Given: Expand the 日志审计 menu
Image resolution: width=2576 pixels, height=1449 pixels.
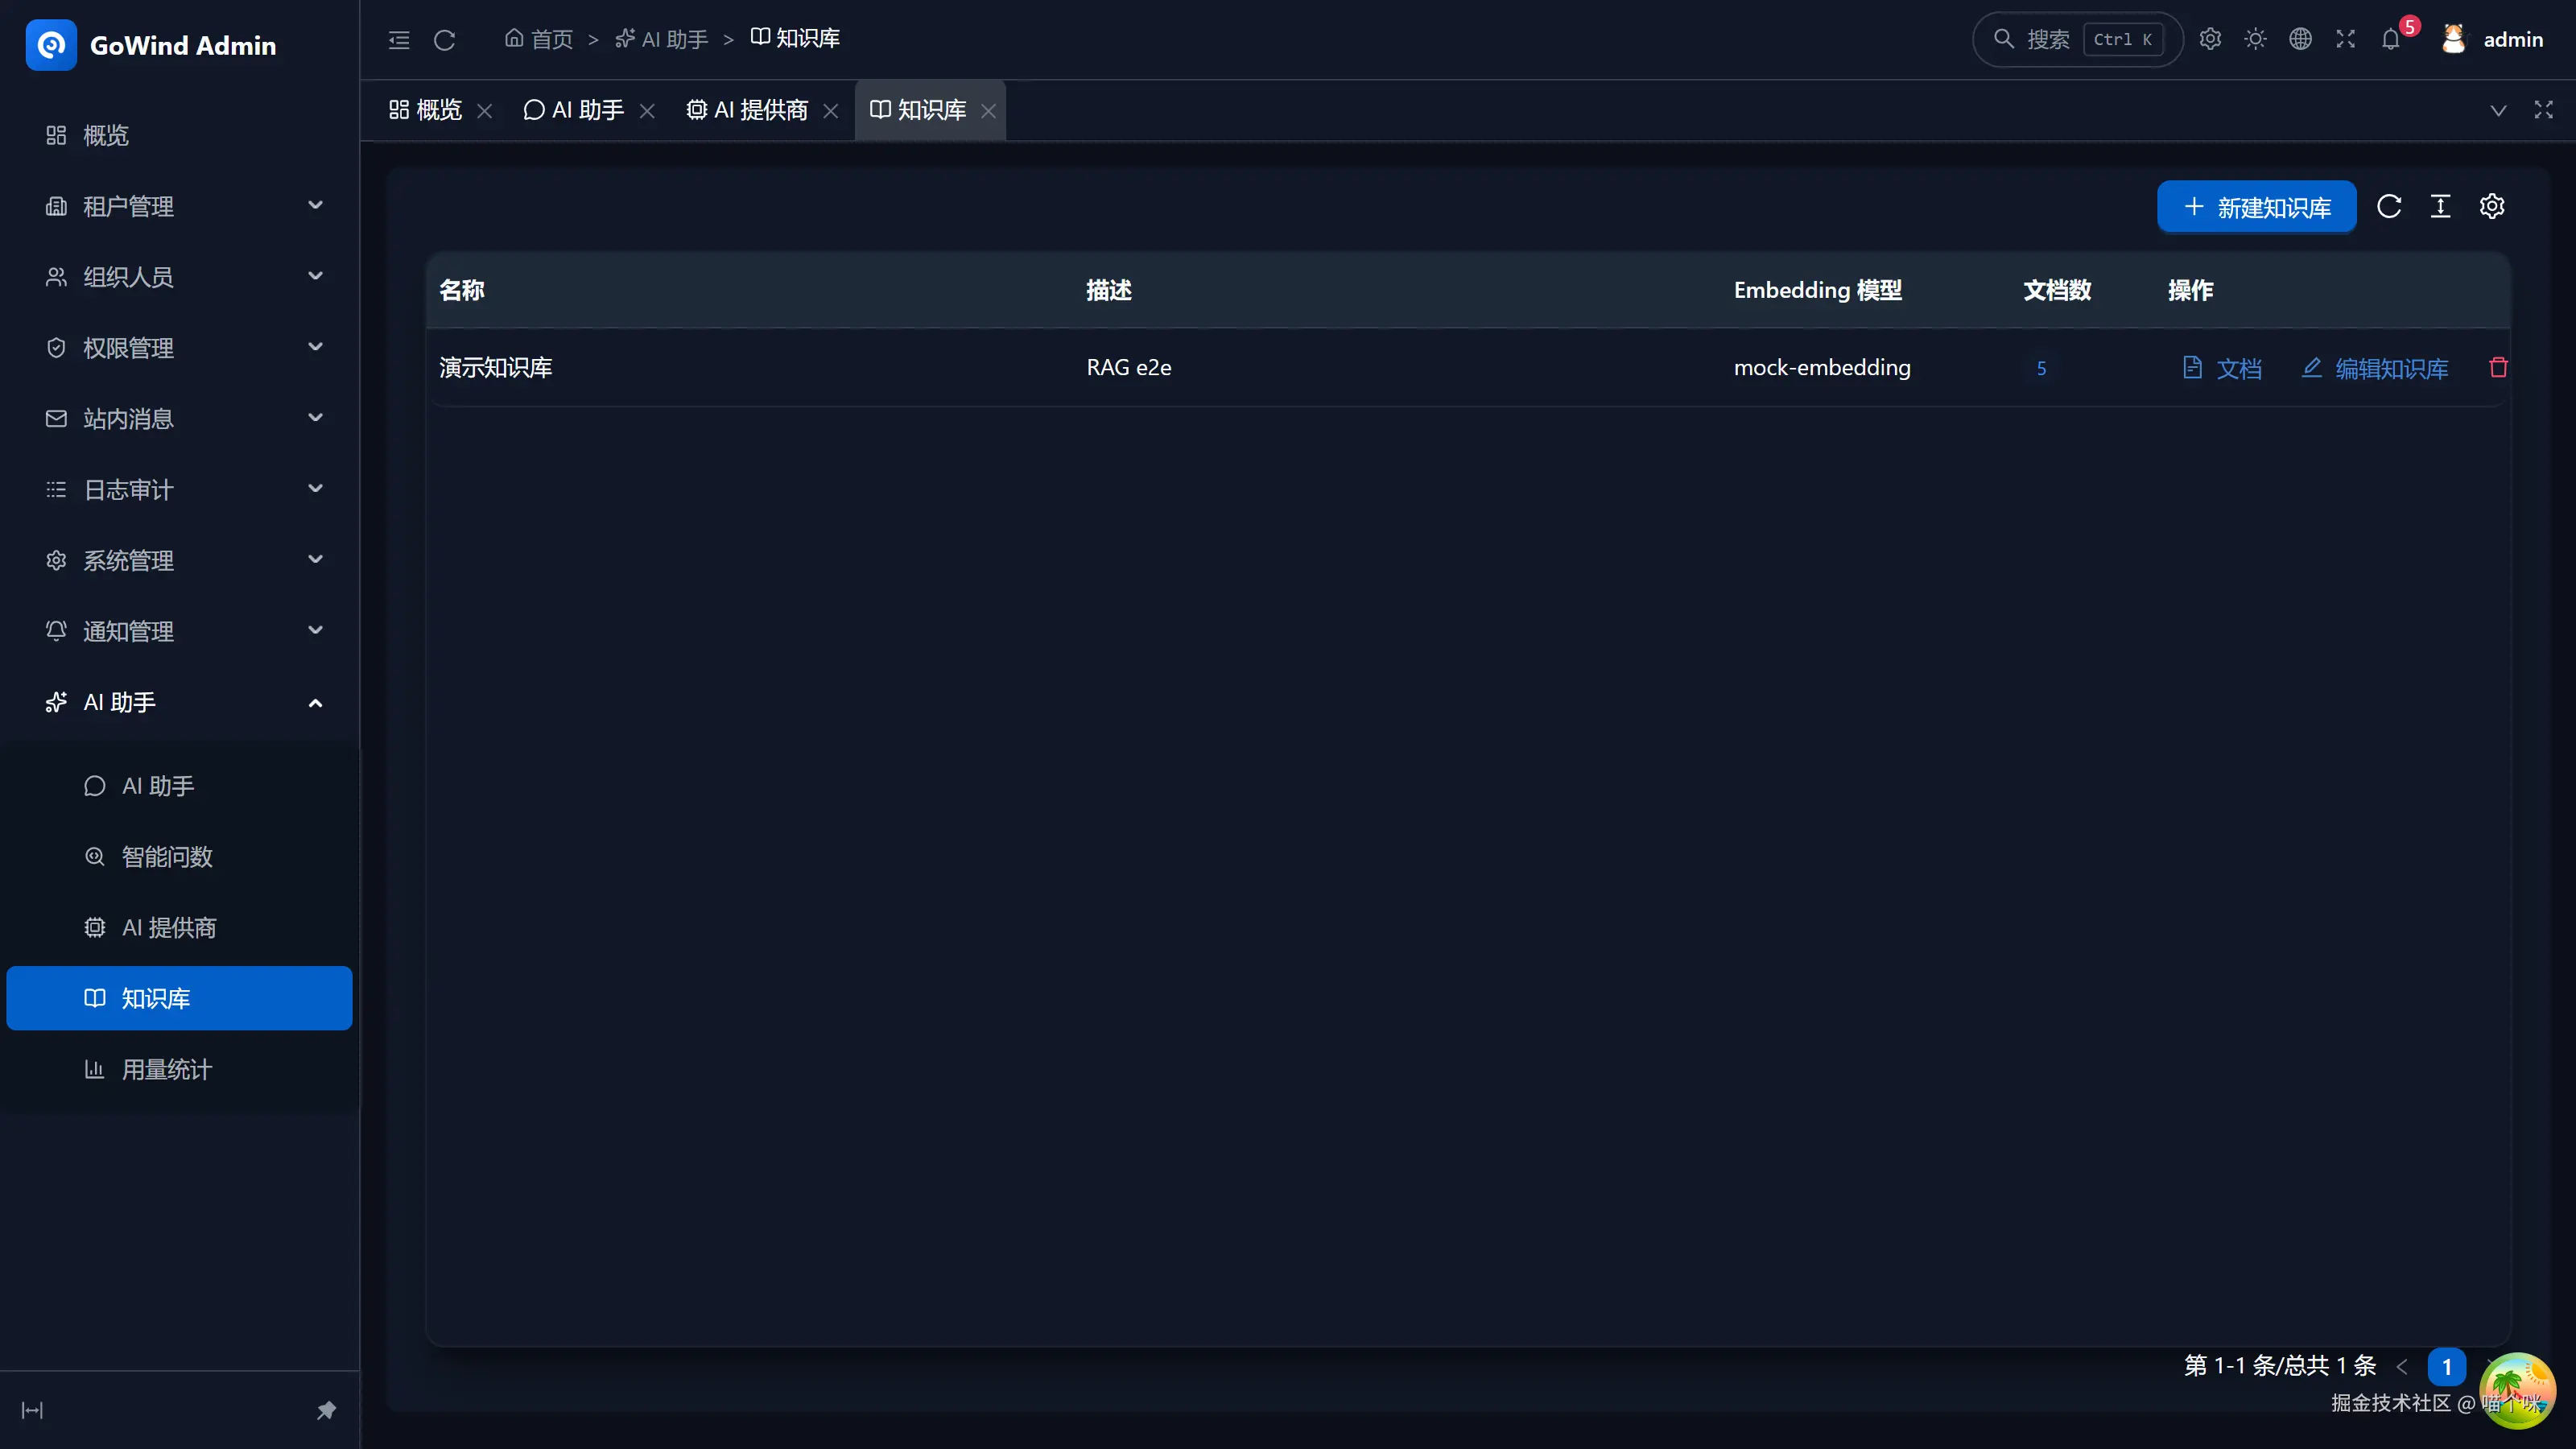Looking at the screenshot, I should coord(180,489).
